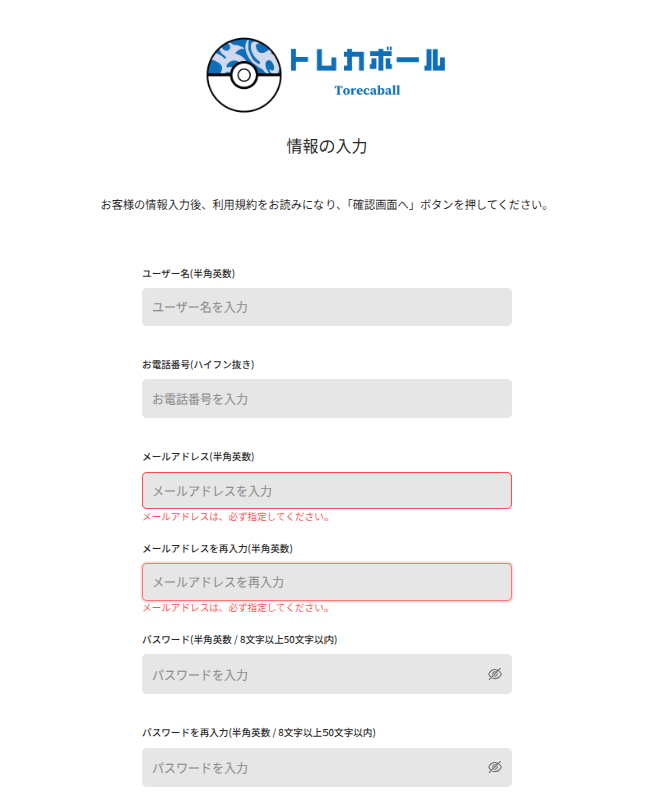The height and width of the screenshot is (812, 648).
Task: Click the blue トレカボール logo text
Action: pos(369,61)
